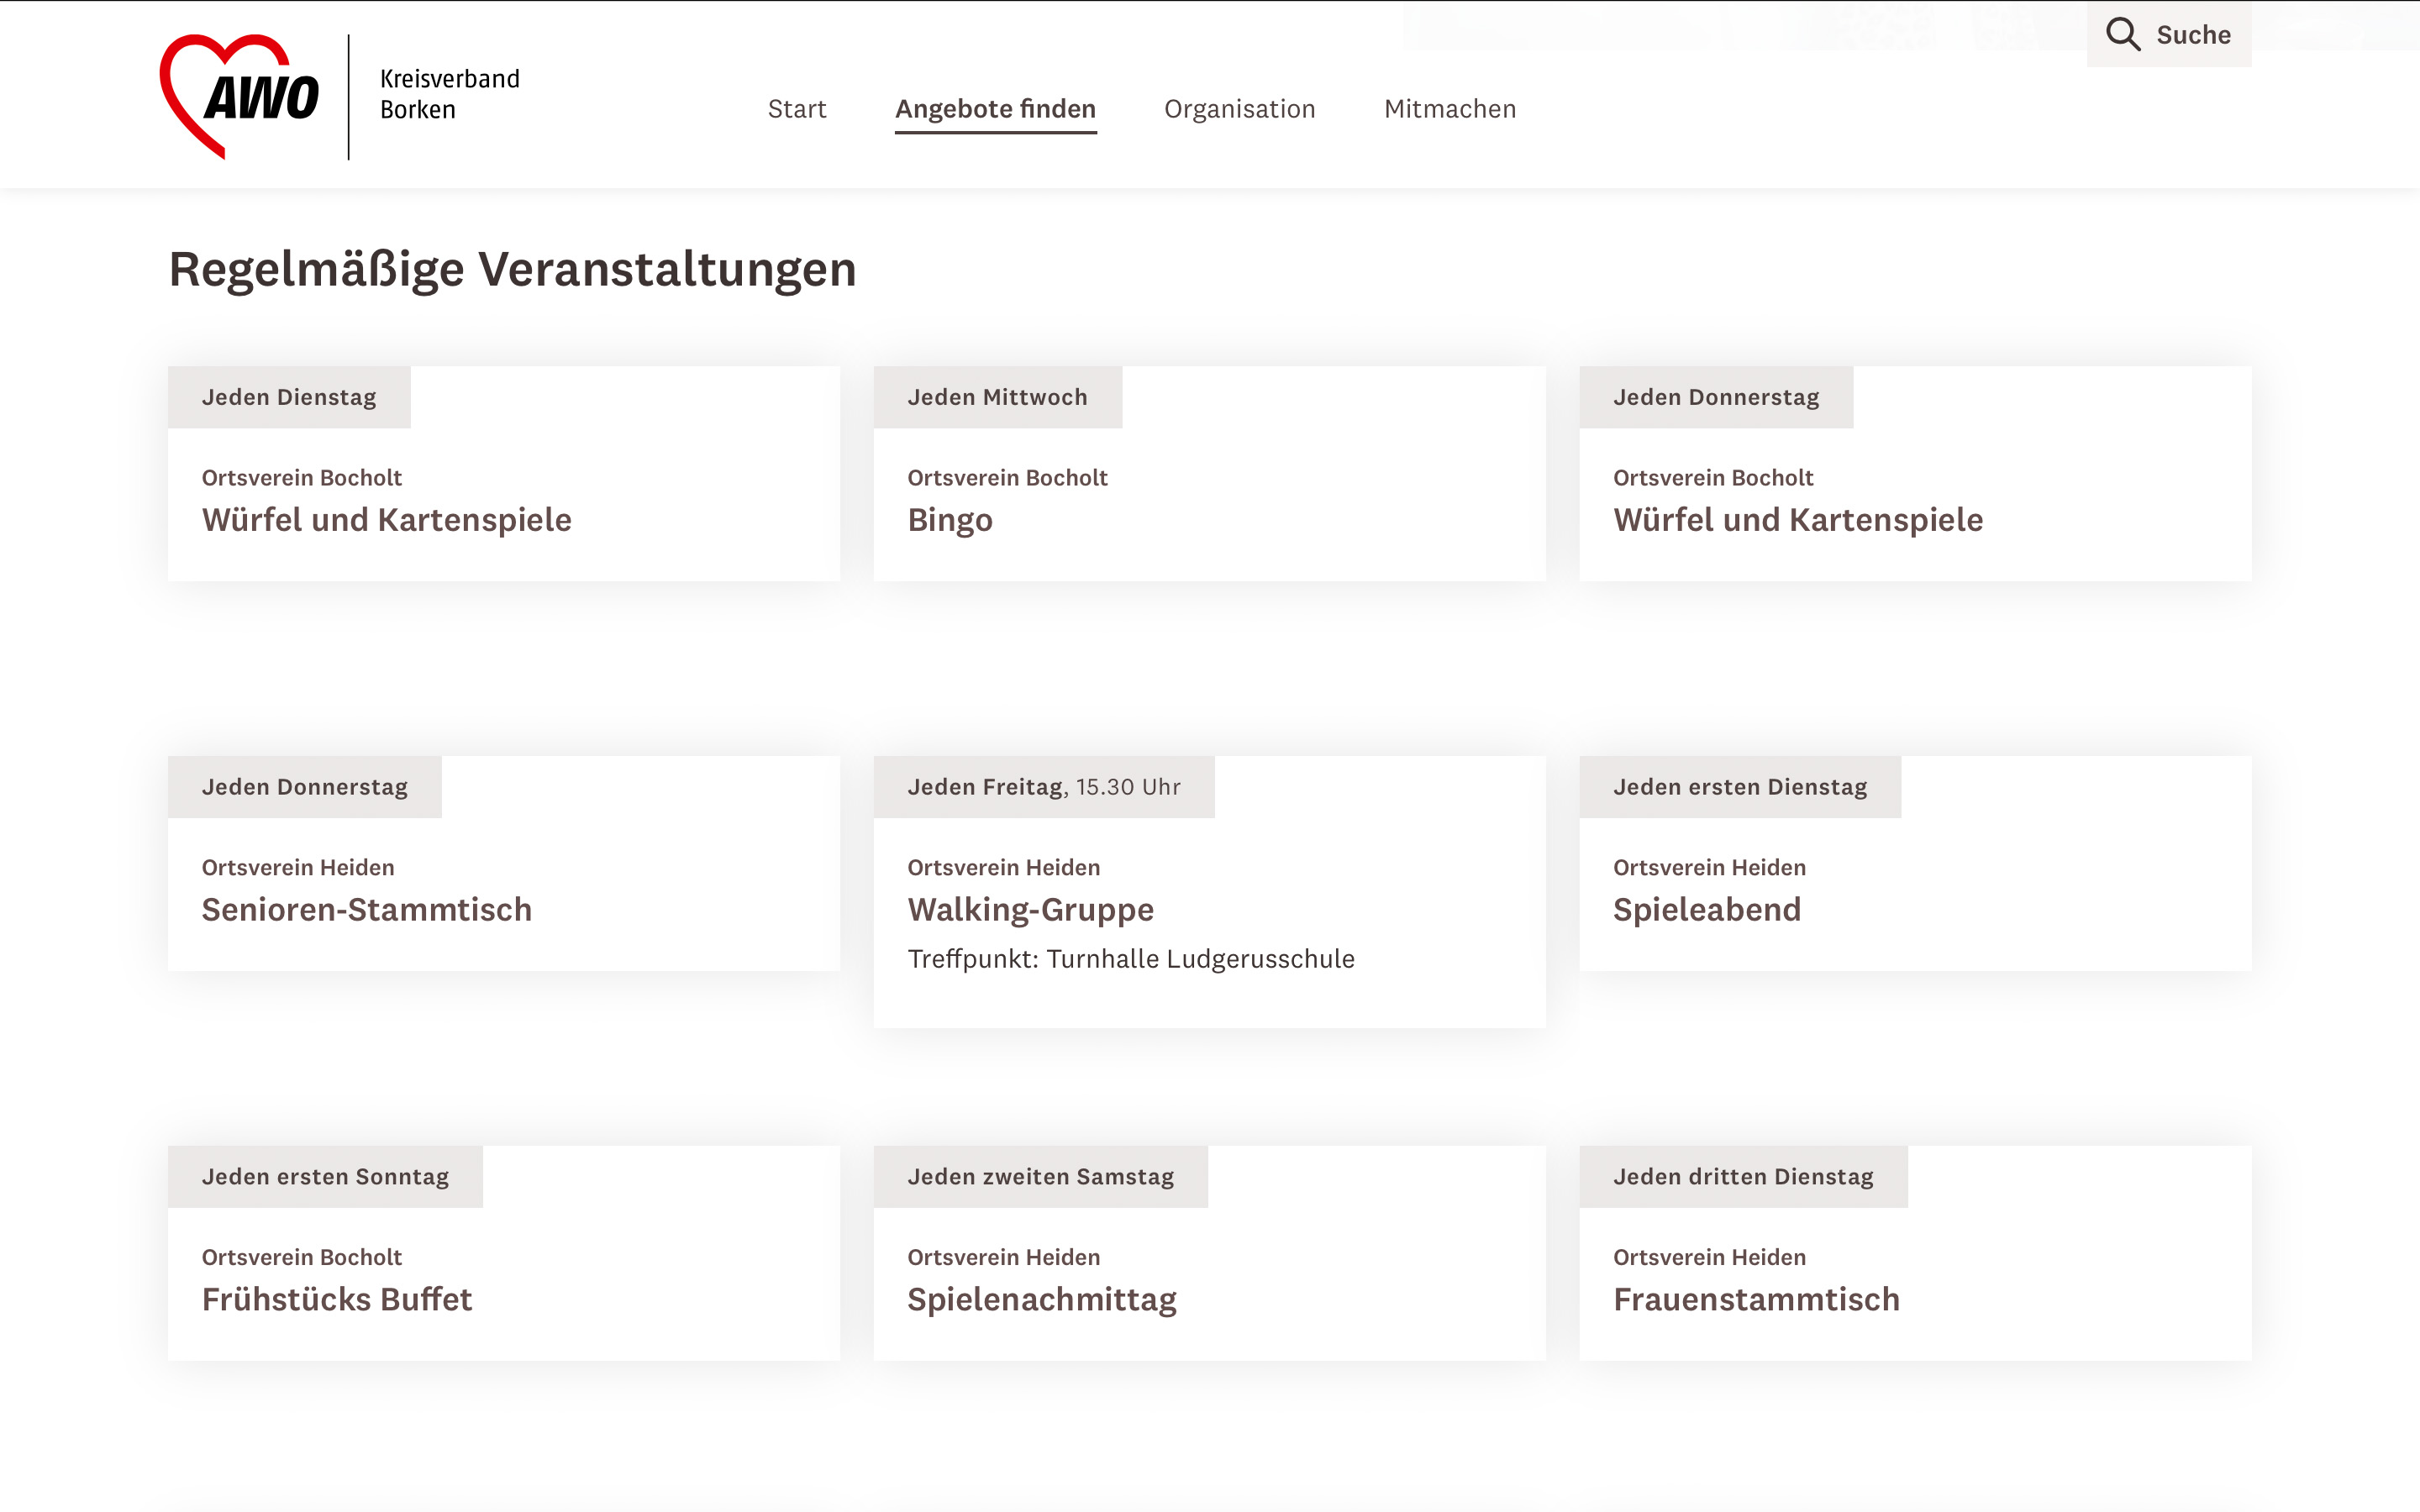Viewport: 2420px width, 1512px height.
Task: Open Jeden Dienstag Würfel und Kartenspiele card
Action: tap(386, 520)
